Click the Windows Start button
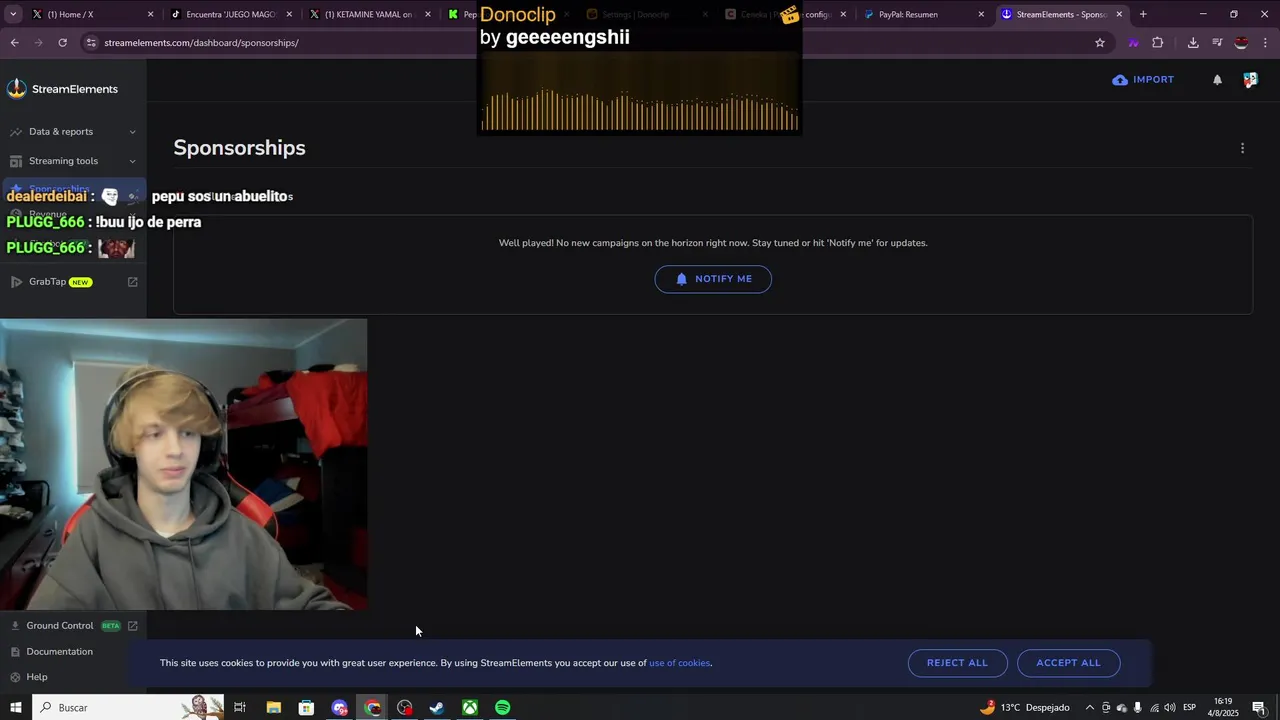 (x=16, y=708)
